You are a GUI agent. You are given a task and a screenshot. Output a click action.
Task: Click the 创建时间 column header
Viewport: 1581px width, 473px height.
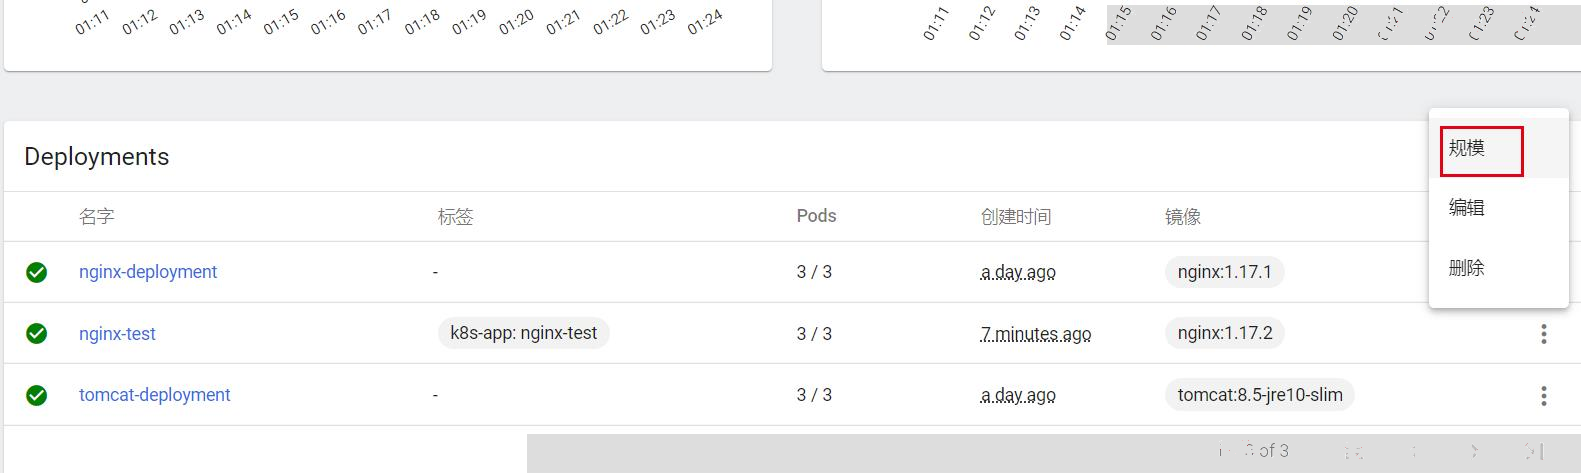pos(1016,217)
